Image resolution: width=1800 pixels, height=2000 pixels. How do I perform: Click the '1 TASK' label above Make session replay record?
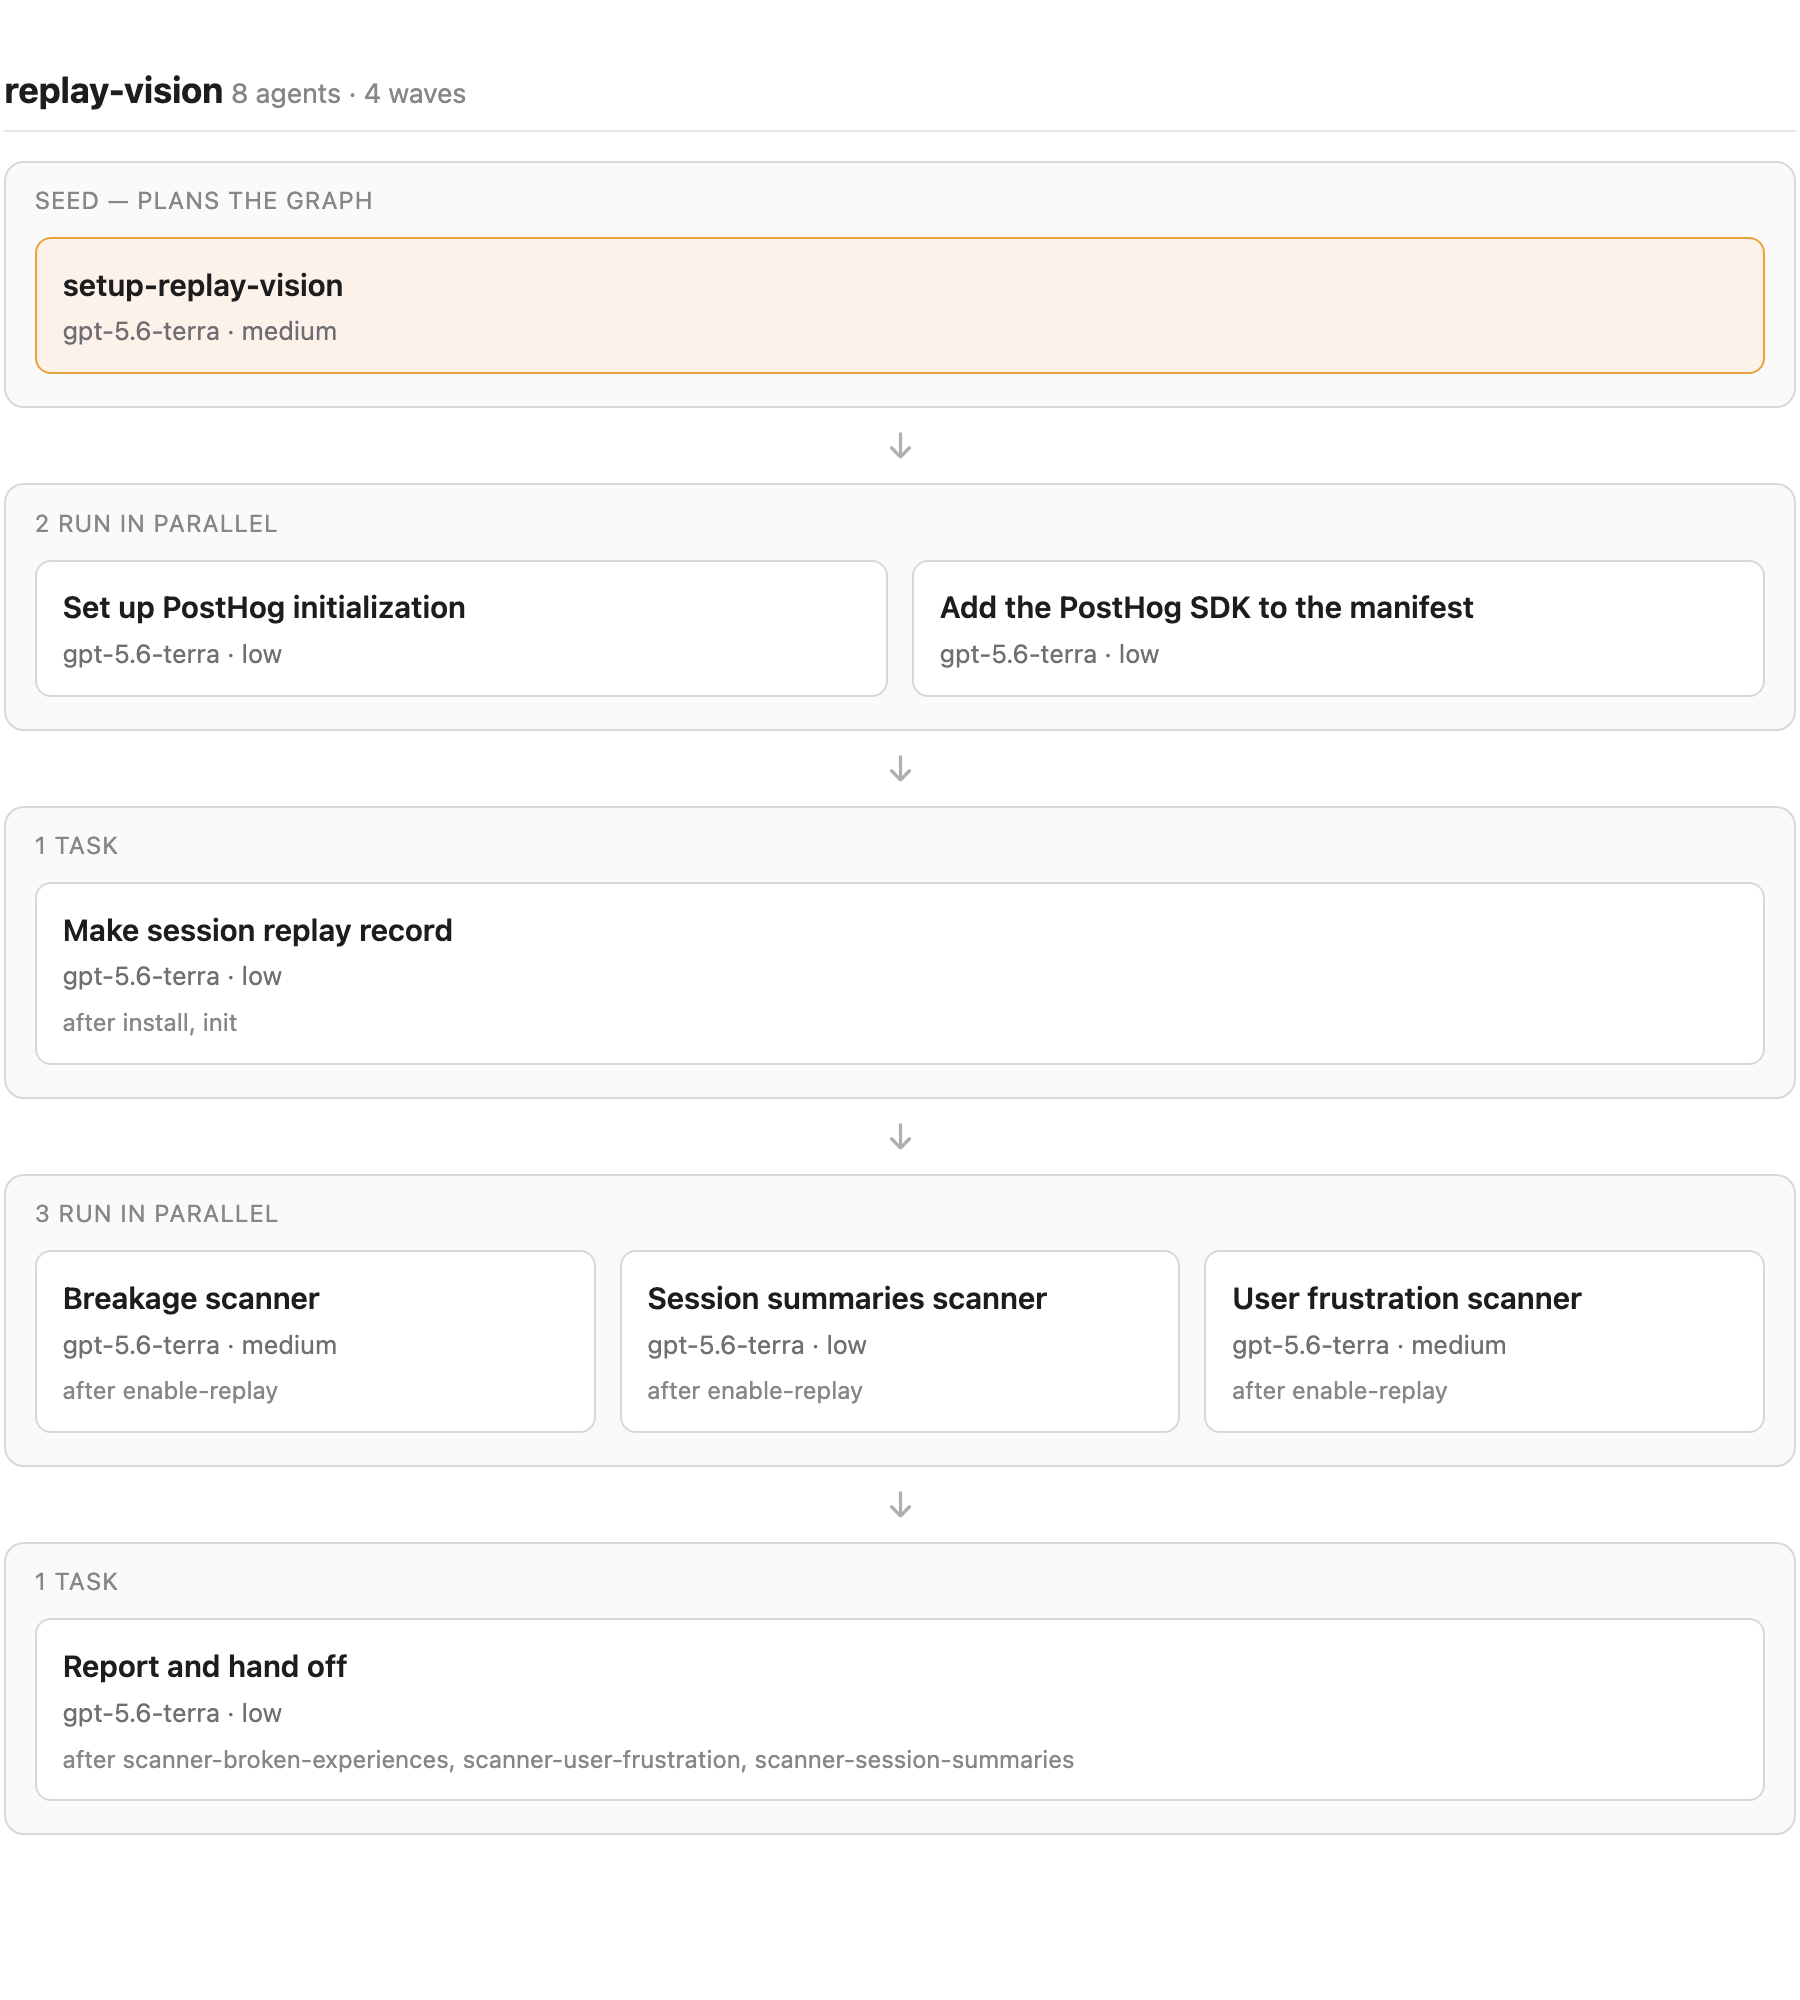click(x=76, y=846)
